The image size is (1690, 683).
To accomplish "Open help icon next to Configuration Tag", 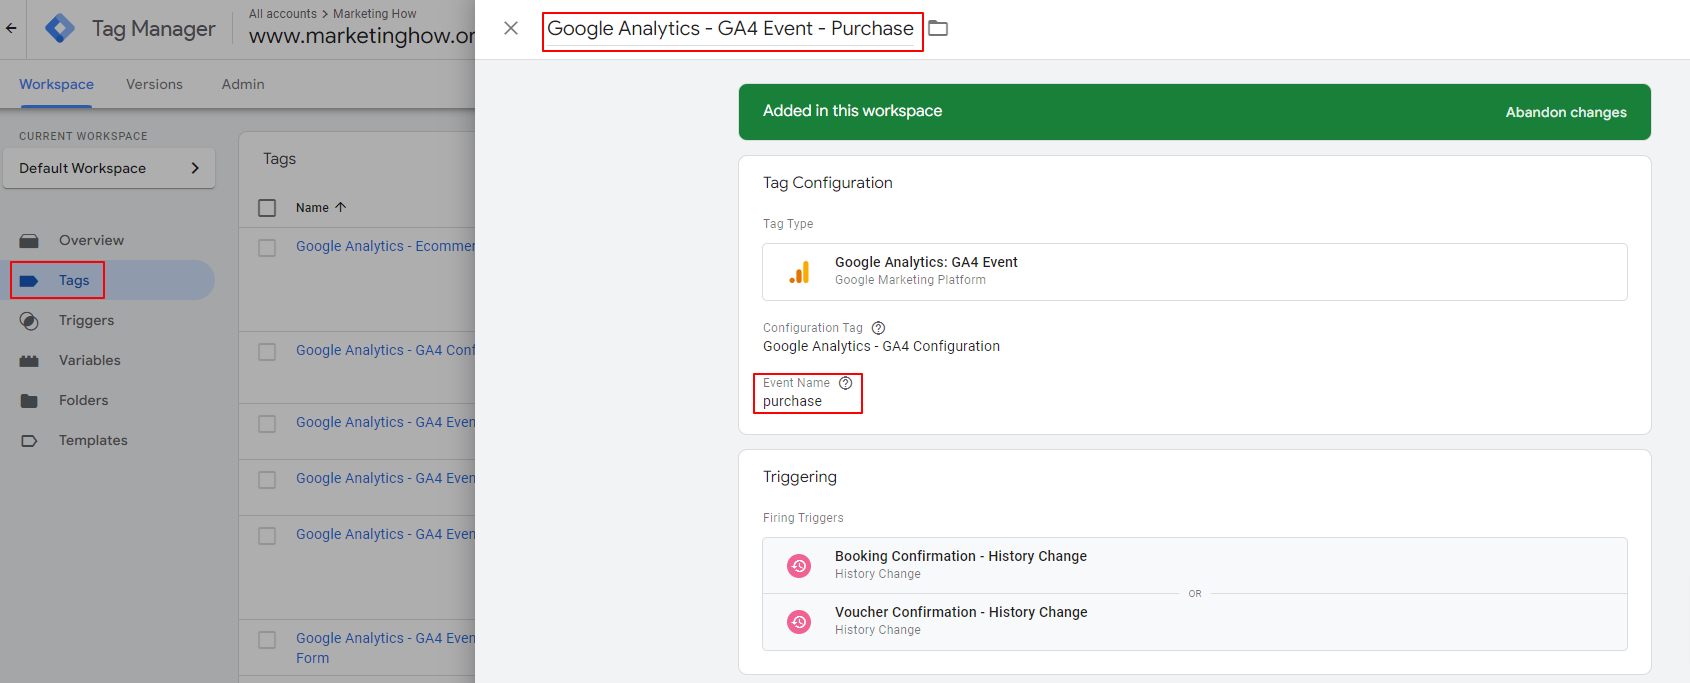I will [878, 328].
